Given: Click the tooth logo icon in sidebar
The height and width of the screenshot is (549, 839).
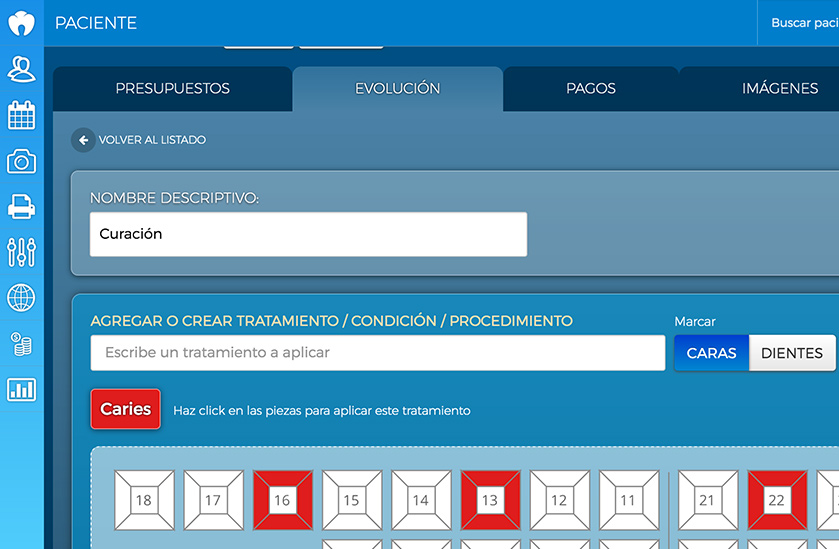Looking at the screenshot, I should click(21, 23).
